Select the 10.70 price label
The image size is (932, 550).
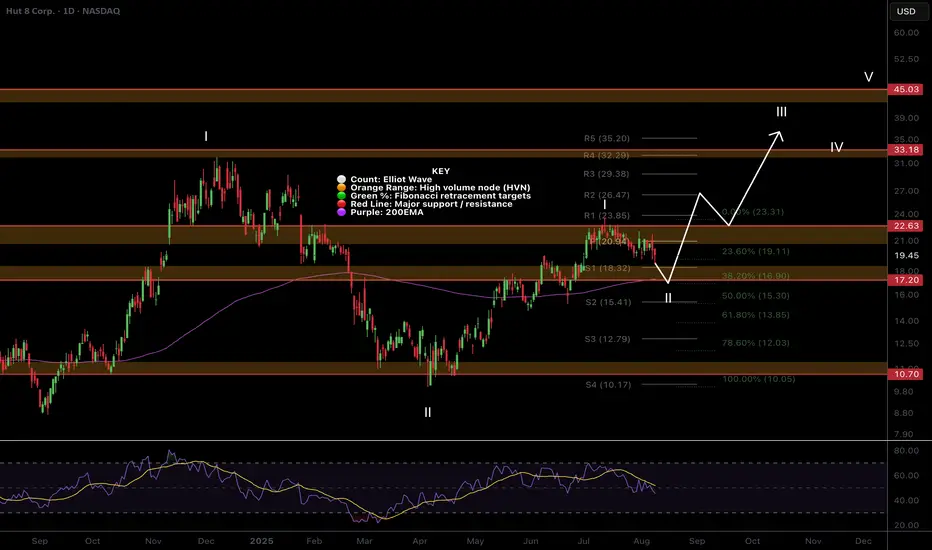pos(906,374)
